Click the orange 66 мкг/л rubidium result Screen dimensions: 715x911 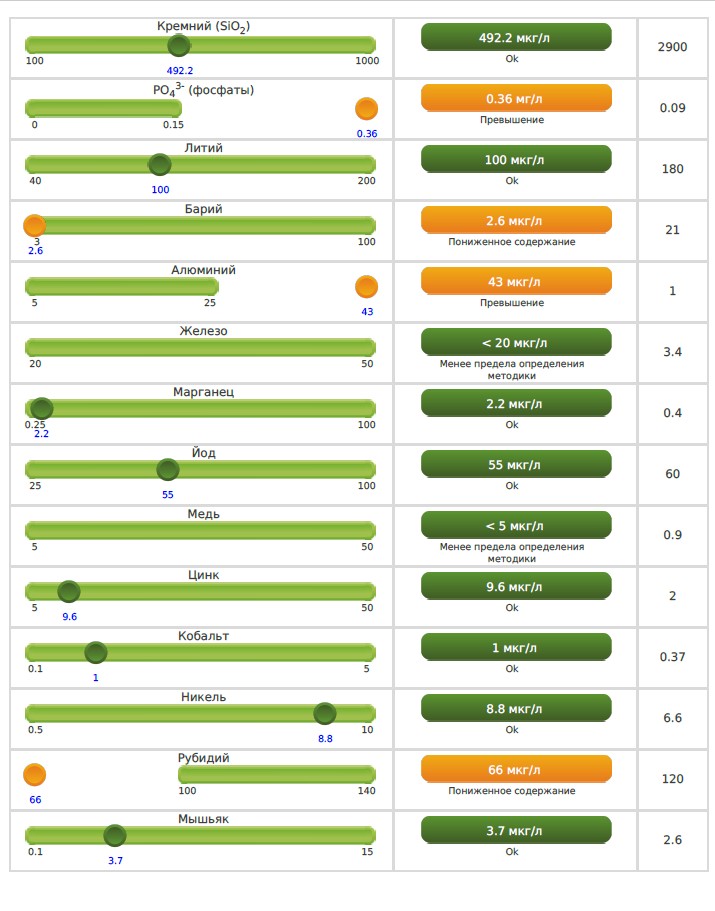click(x=515, y=769)
